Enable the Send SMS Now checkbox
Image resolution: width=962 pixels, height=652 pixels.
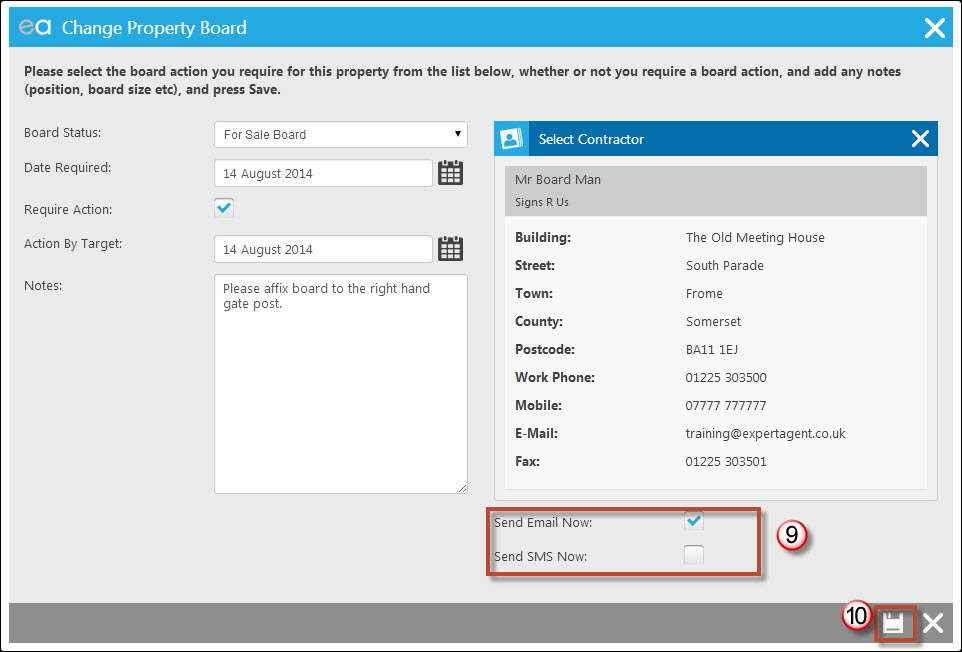coord(694,555)
